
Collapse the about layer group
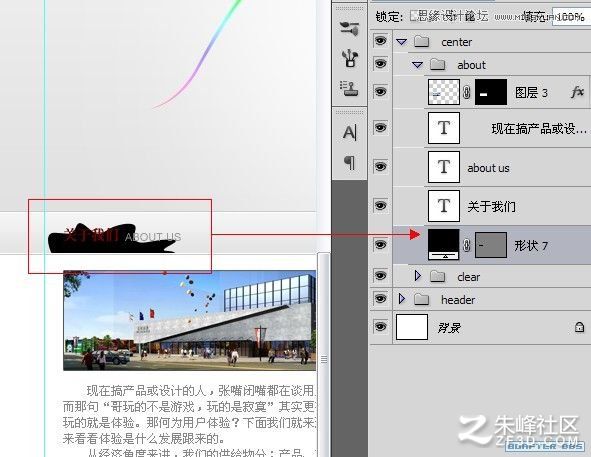tap(417, 65)
